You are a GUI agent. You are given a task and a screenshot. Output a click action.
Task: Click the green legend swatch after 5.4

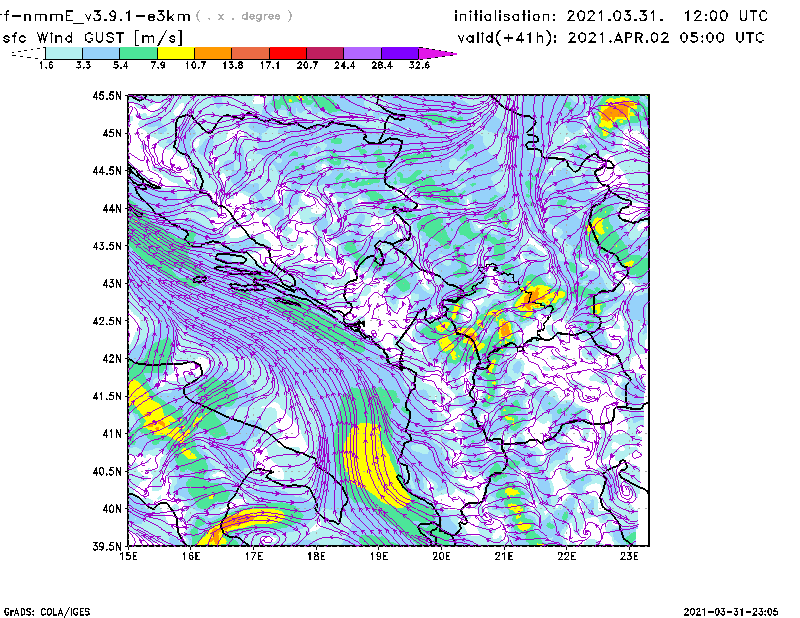coord(138,53)
